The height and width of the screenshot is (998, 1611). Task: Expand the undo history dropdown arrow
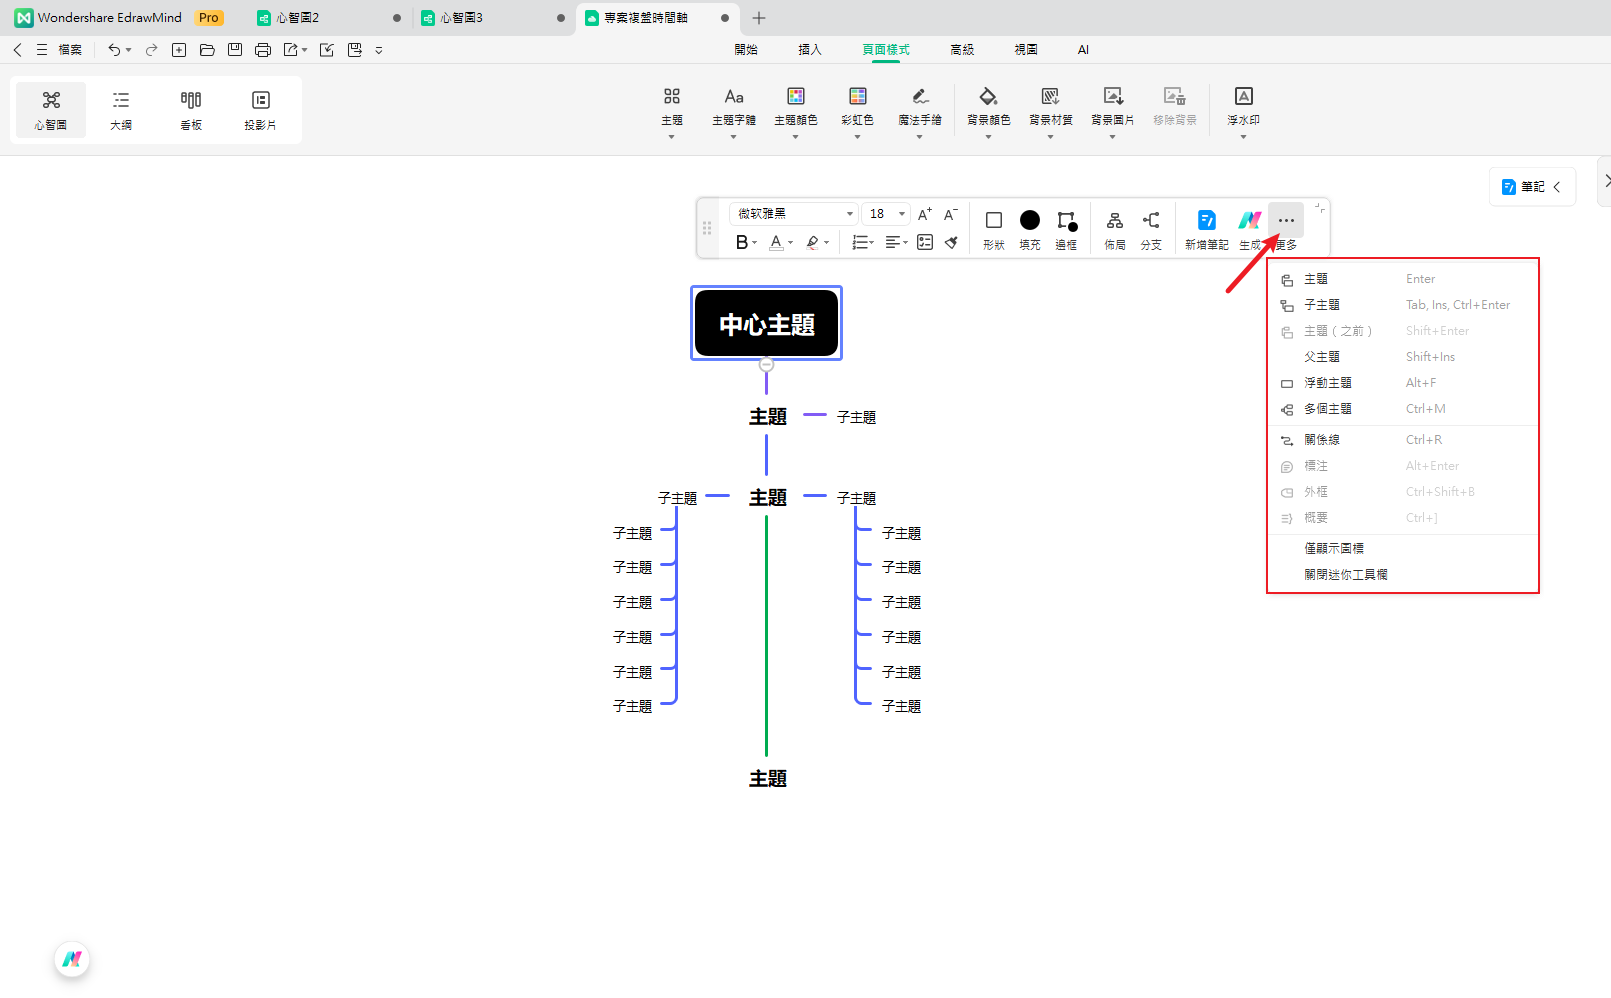[129, 50]
